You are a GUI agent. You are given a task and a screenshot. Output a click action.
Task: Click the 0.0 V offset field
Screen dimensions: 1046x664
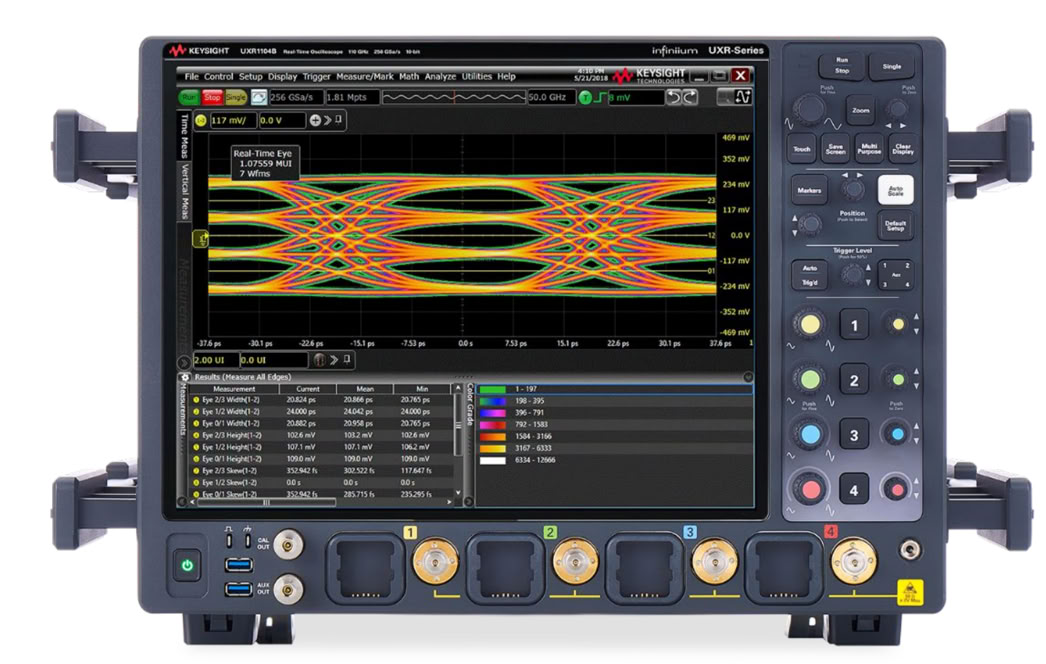(x=281, y=121)
